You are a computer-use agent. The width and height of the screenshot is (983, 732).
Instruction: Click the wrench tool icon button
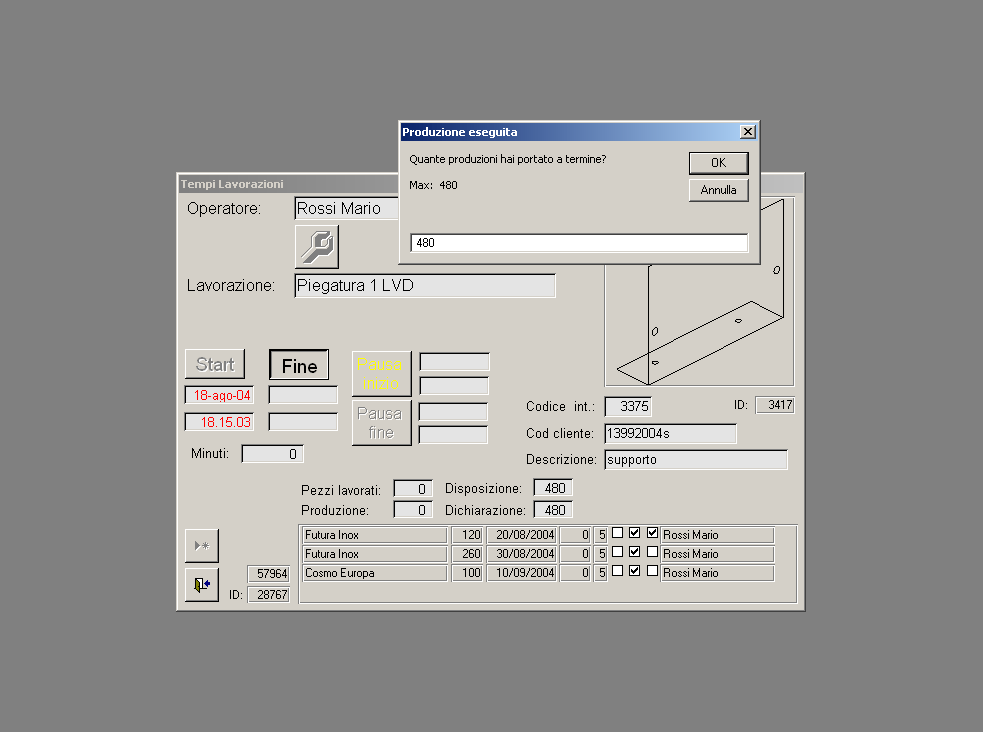[x=317, y=247]
